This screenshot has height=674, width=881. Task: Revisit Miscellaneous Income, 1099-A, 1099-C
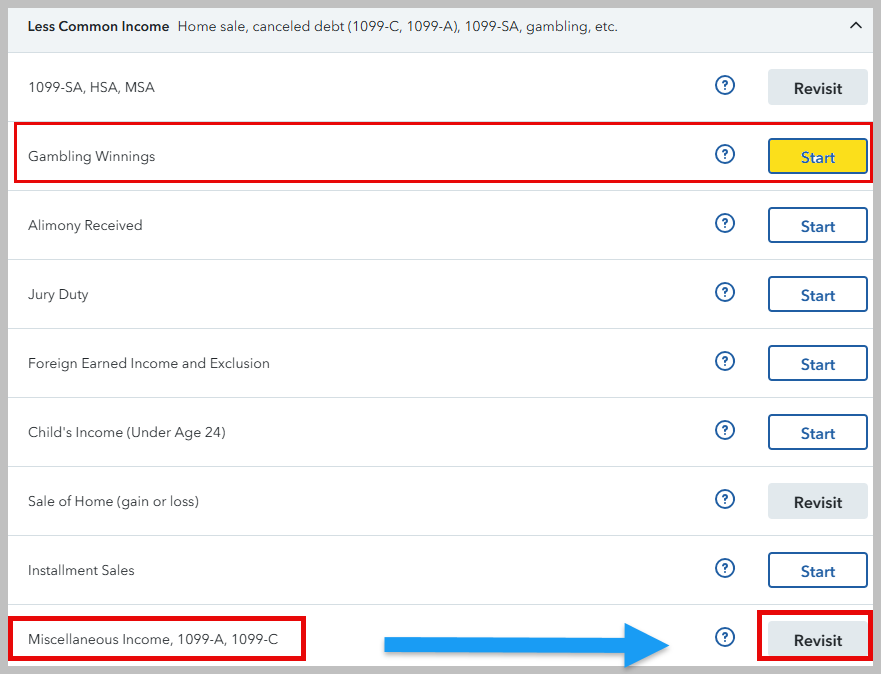click(x=817, y=640)
